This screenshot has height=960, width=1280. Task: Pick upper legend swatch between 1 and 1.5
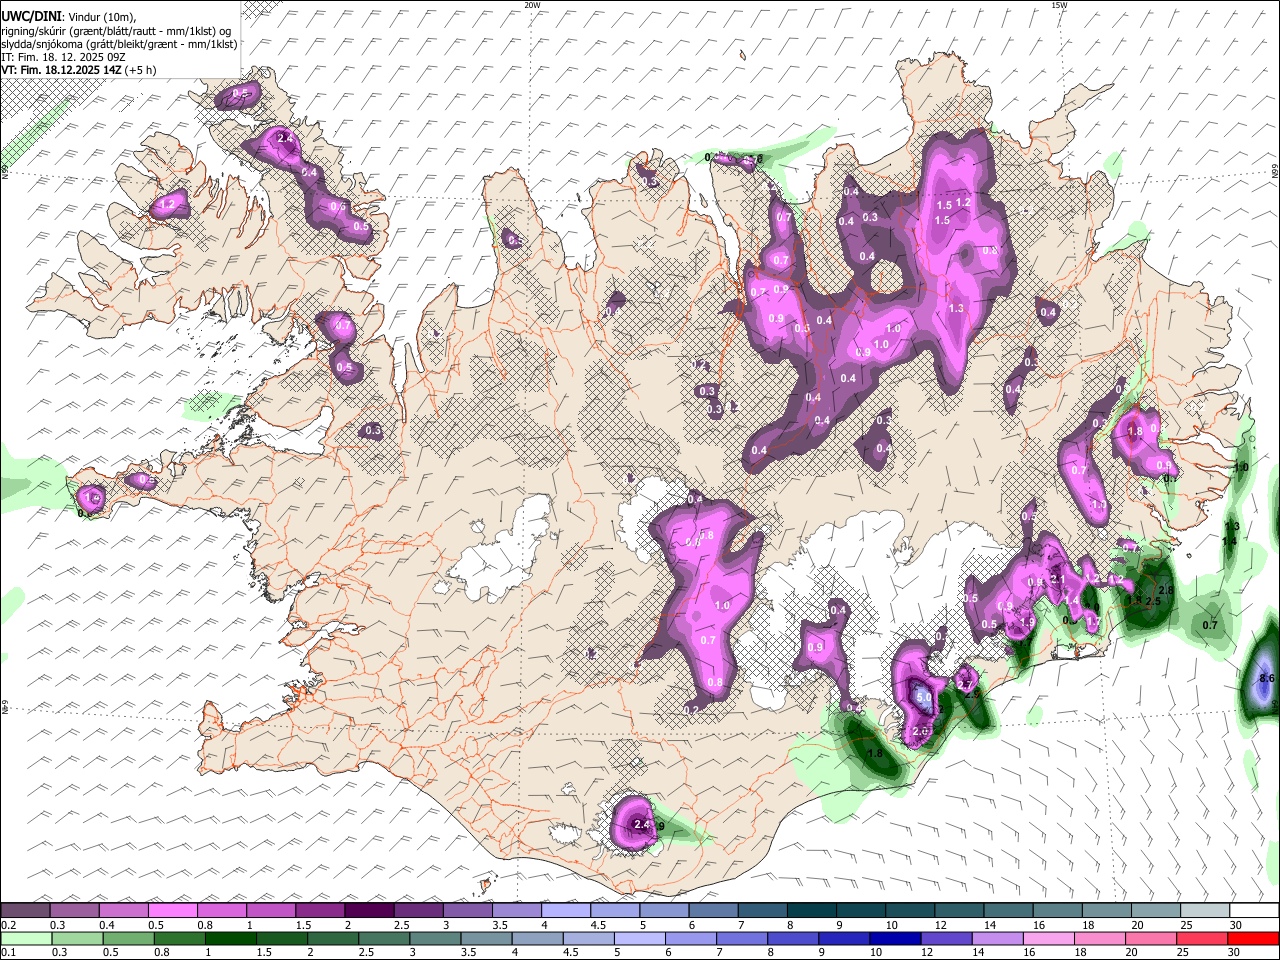point(270,910)
